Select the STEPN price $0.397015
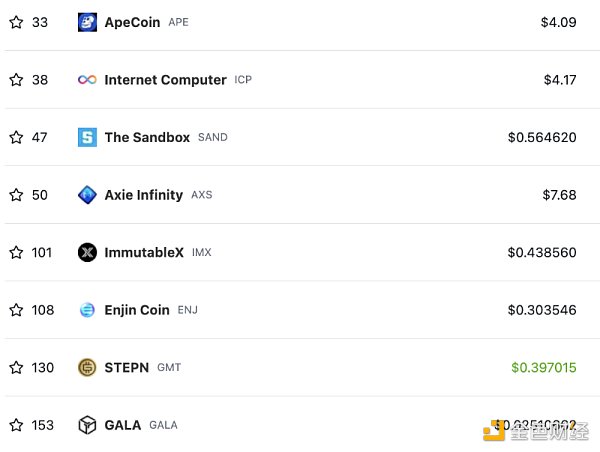Screen dimensions: 600x452 point(544,367)
